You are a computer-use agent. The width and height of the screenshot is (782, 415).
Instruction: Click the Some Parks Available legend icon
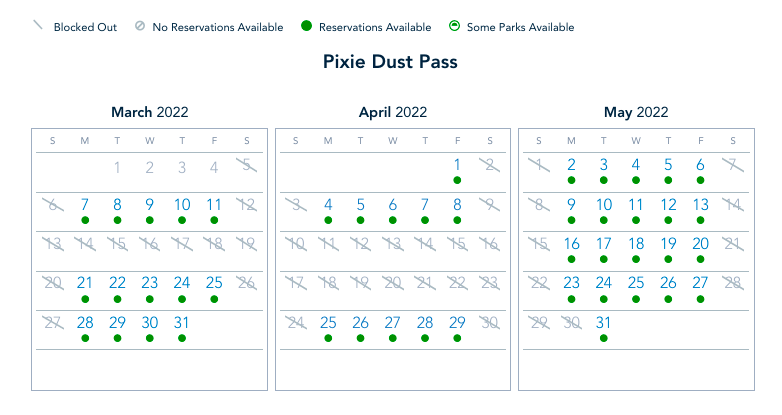coord(454,27)
